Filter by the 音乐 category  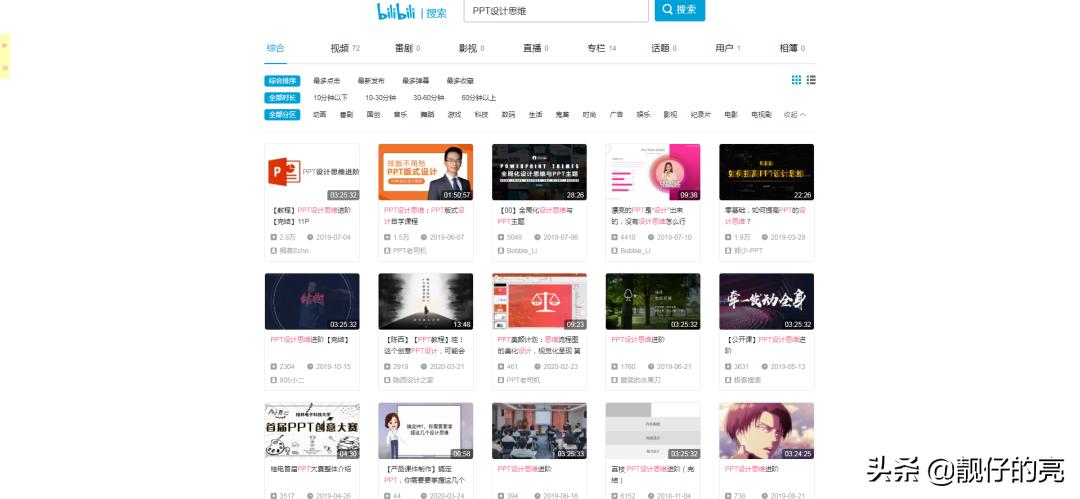(x=400, y=114)
